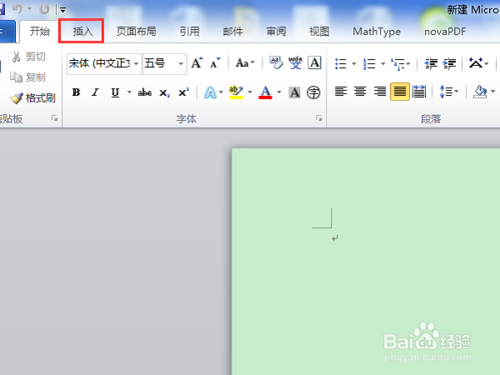Open the 邮件 tab

pos(233,31)
